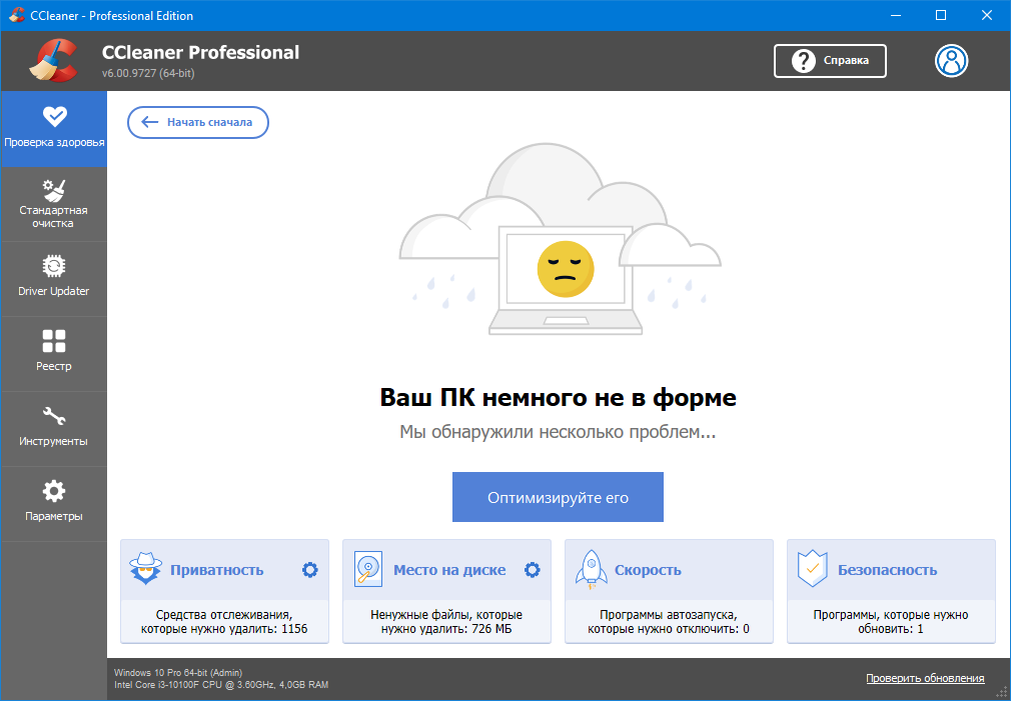
Task: Open Стандартная очистка broom icon
Action: click(x=54, y=190)
